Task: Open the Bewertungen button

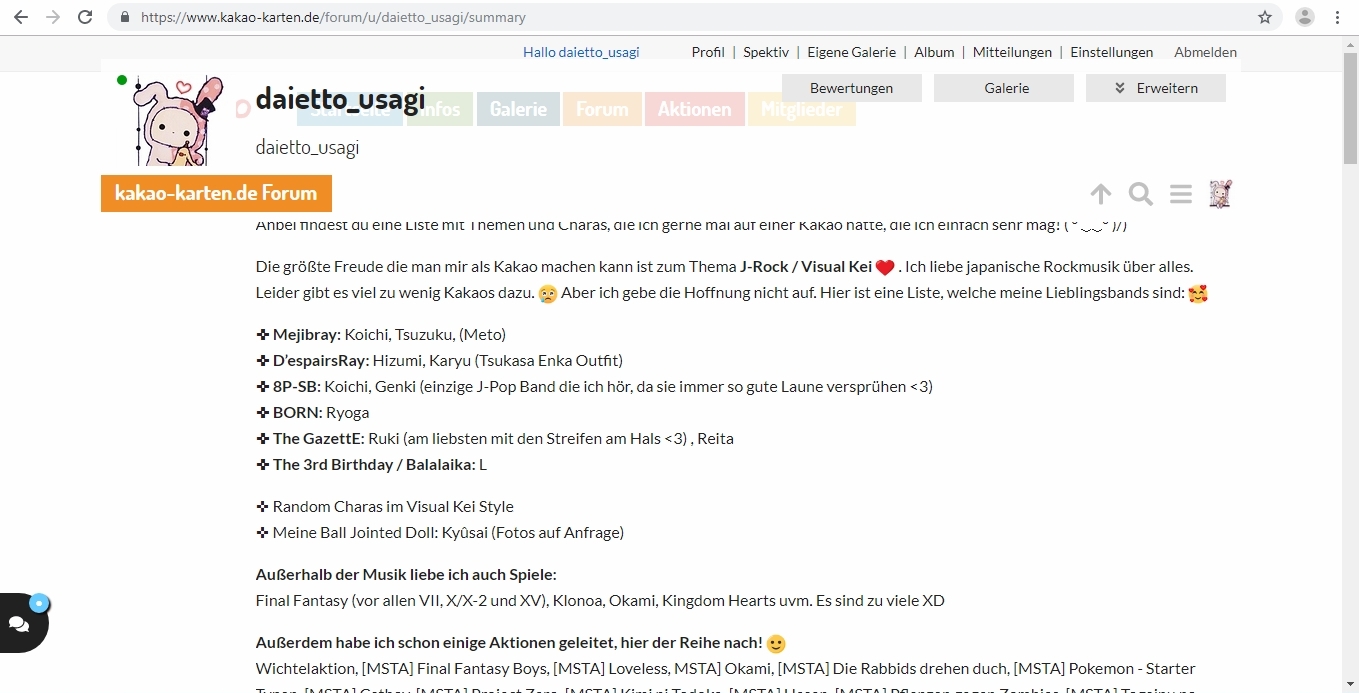Action: point(851,88)
